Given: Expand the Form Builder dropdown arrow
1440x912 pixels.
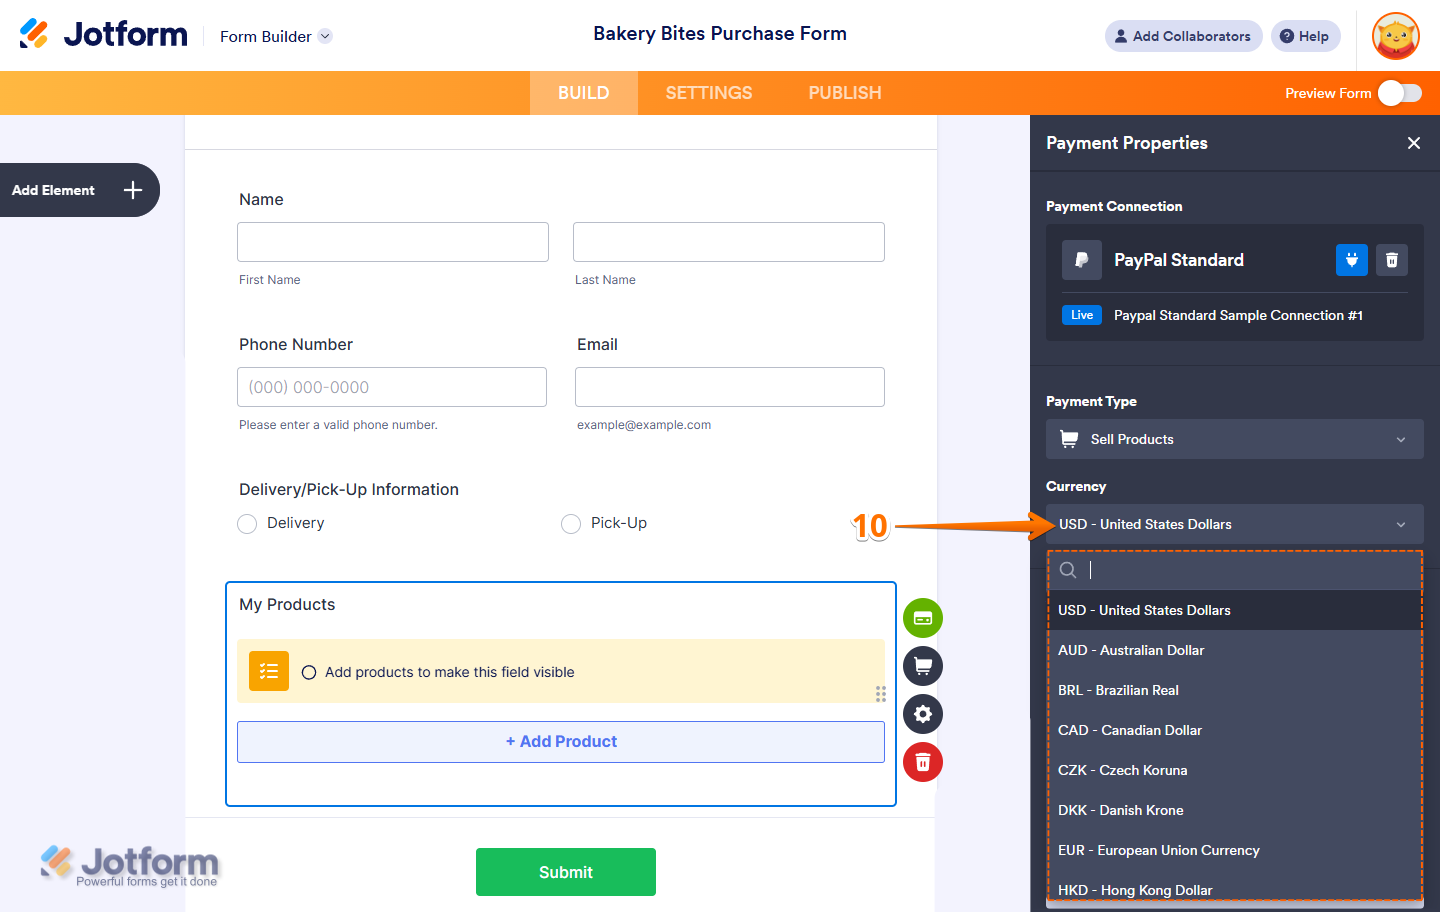Looking at the screenshot, I should click(324, 36).
